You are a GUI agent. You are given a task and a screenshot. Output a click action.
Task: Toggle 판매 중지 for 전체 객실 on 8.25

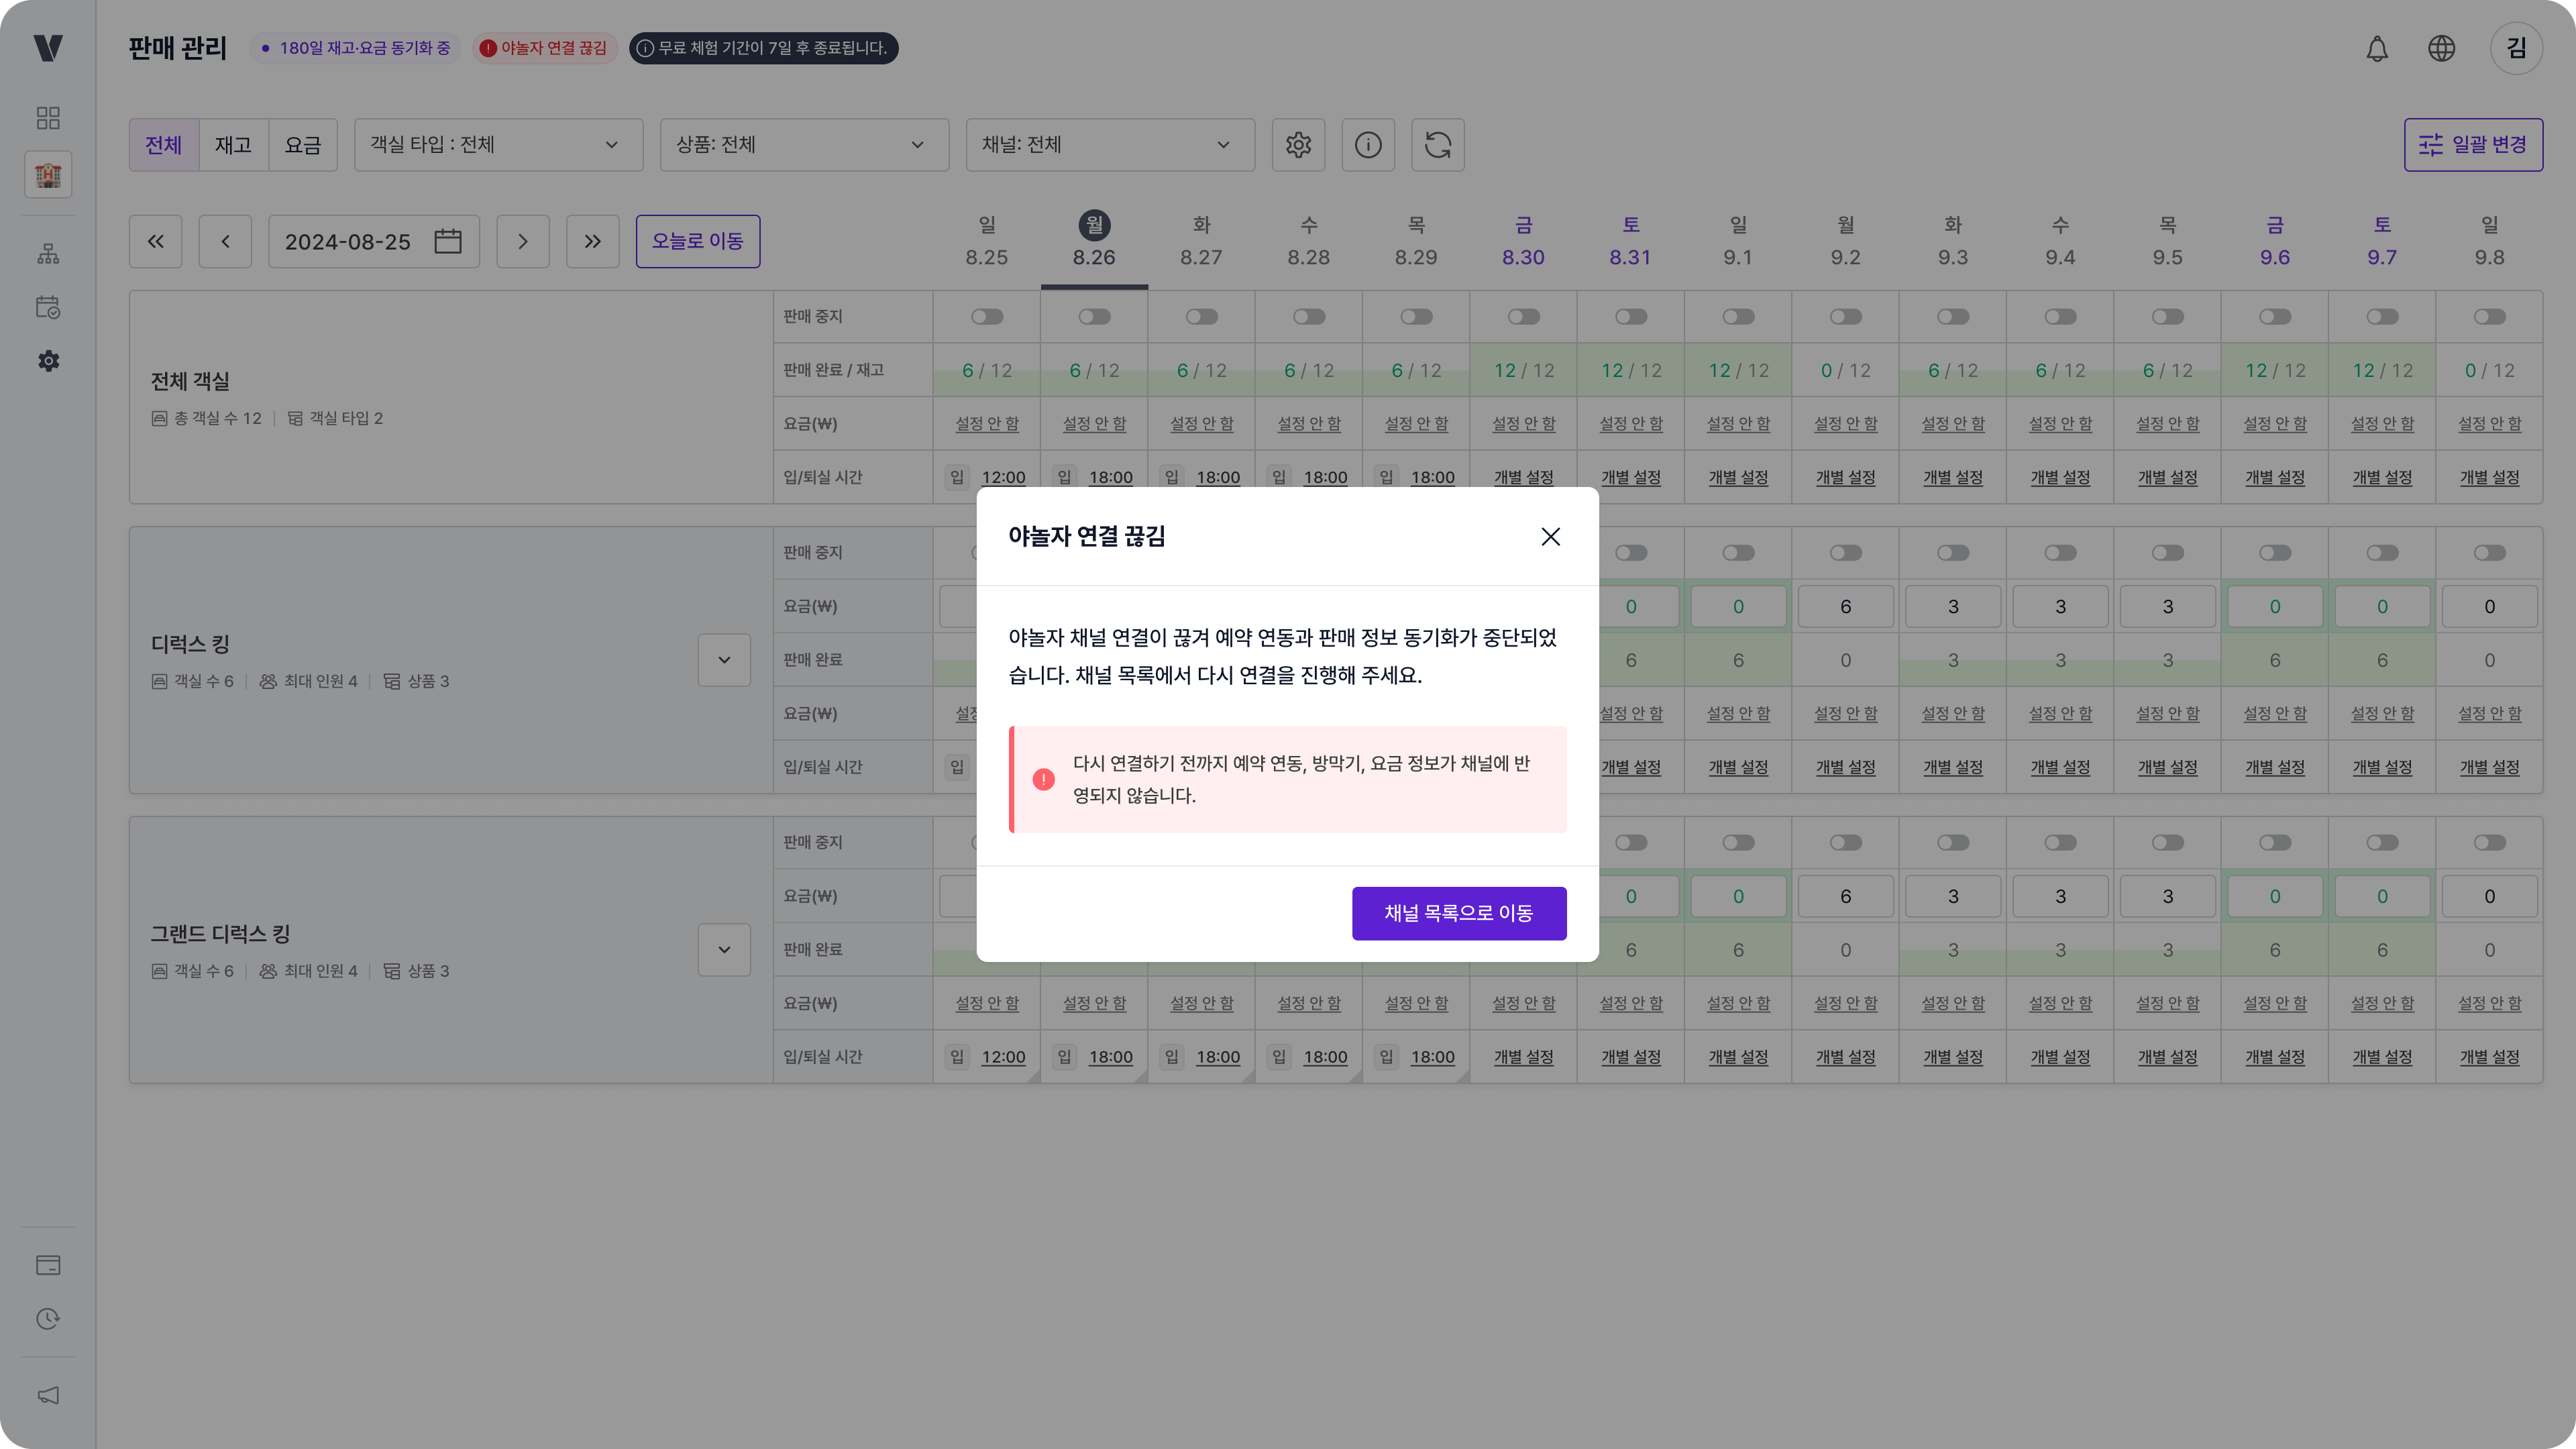point(987,317)
